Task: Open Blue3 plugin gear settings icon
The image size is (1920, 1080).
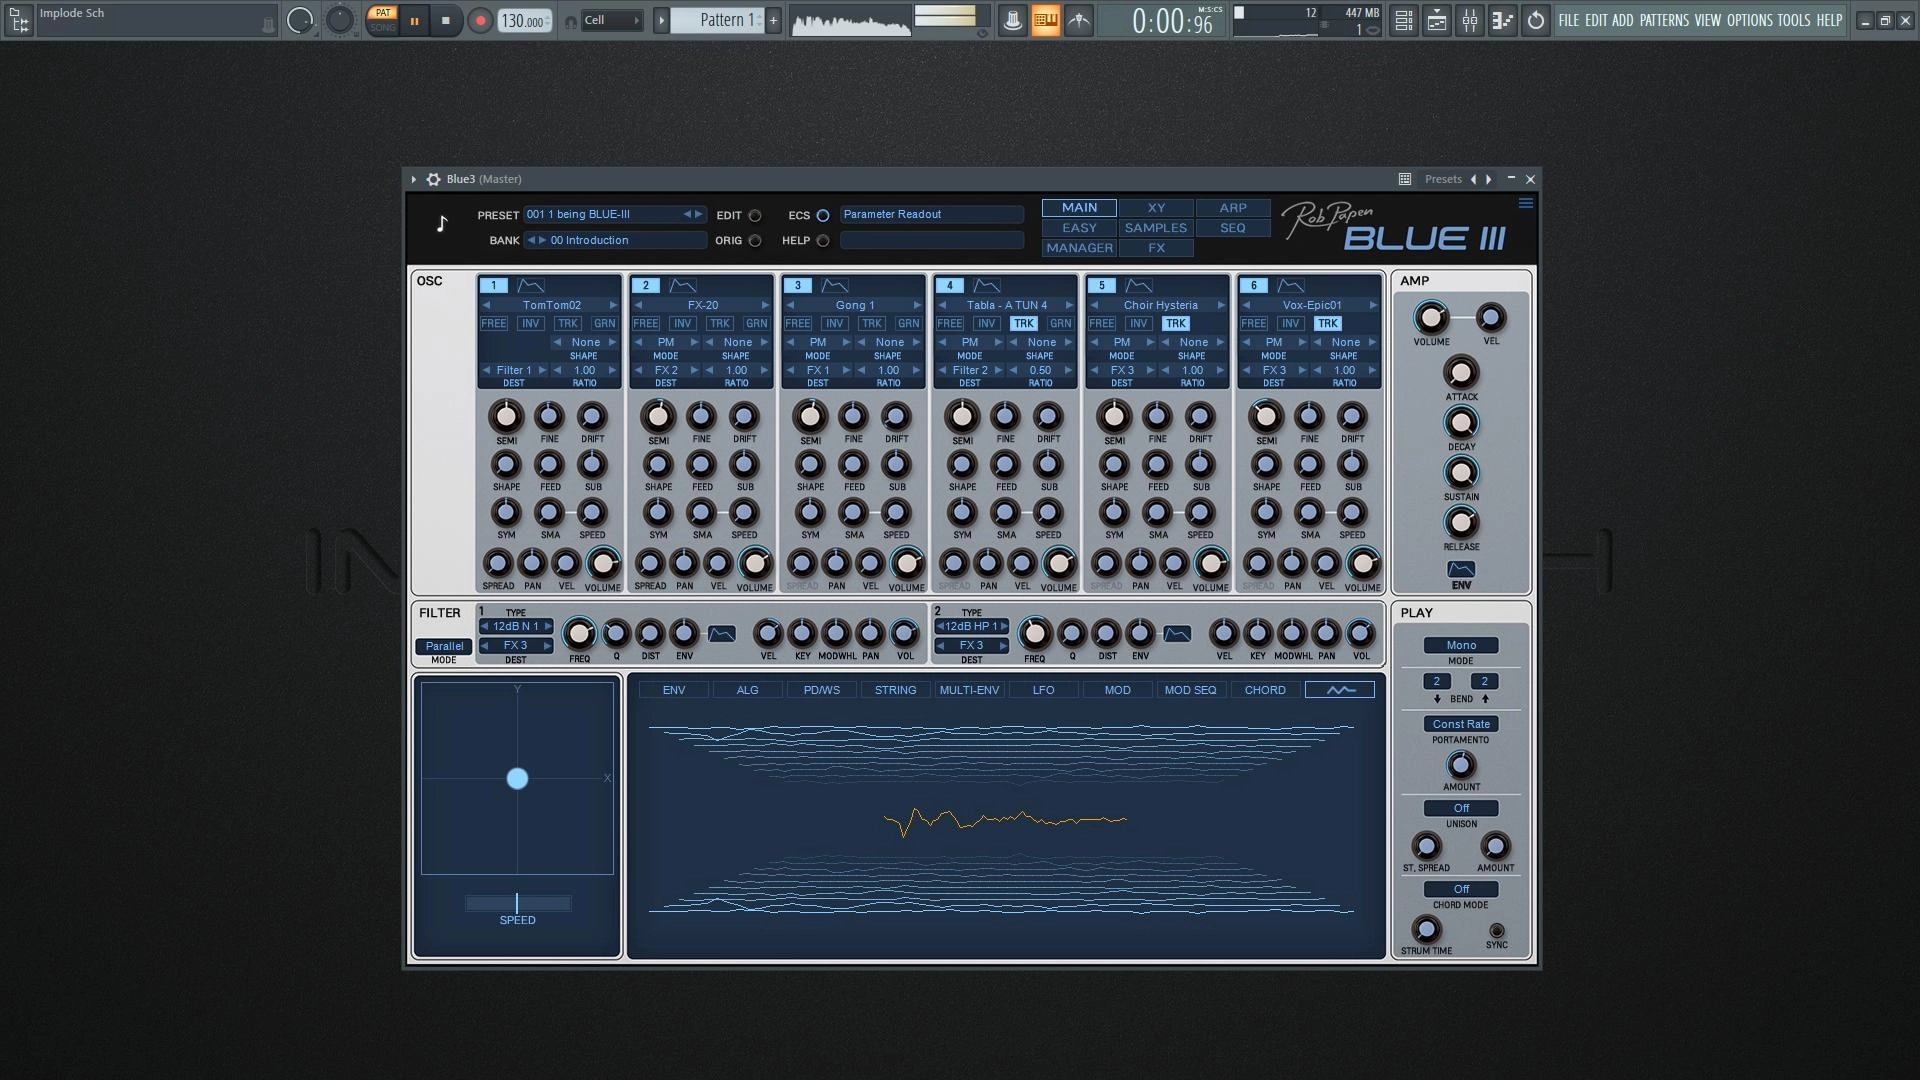Action: (x=433, y=179)
